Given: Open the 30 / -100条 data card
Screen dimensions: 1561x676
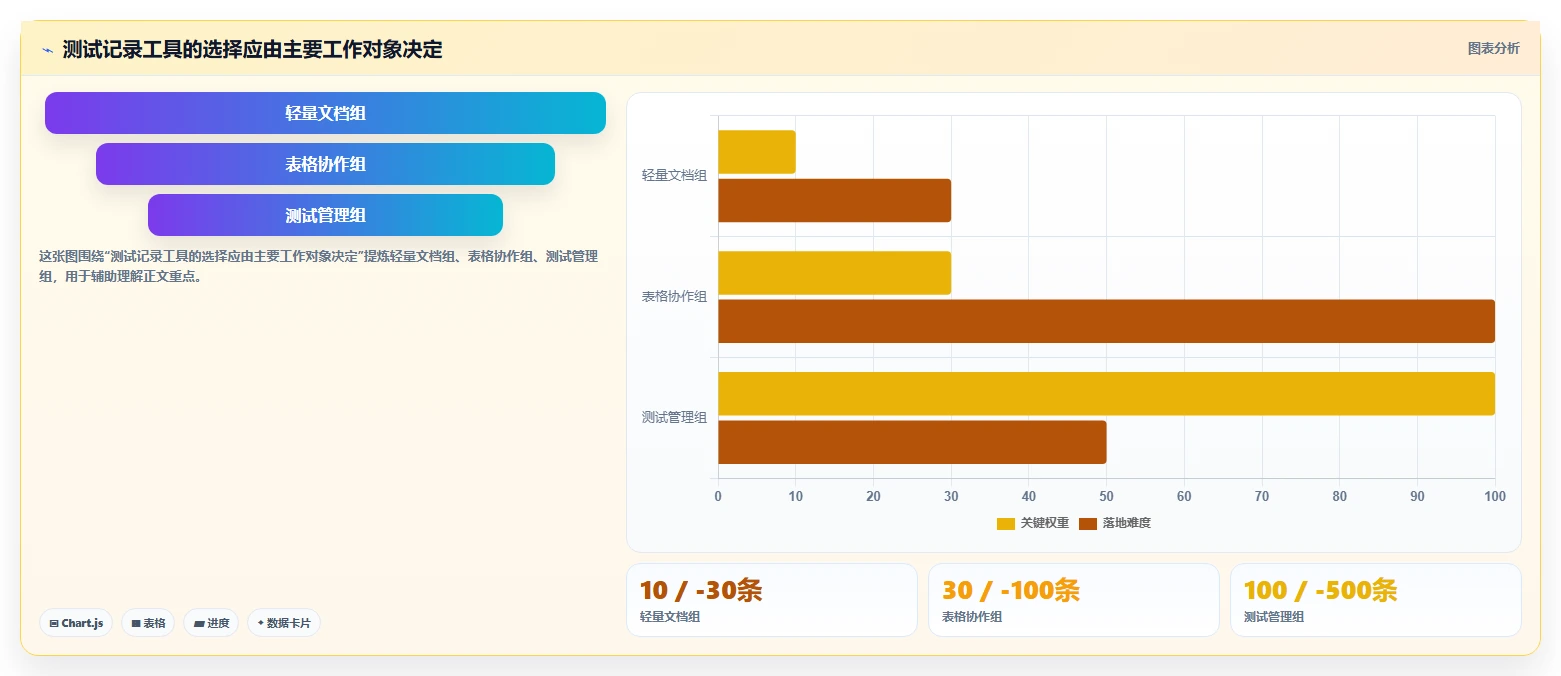Looking at the screenshot, I should pos(1074,600).
